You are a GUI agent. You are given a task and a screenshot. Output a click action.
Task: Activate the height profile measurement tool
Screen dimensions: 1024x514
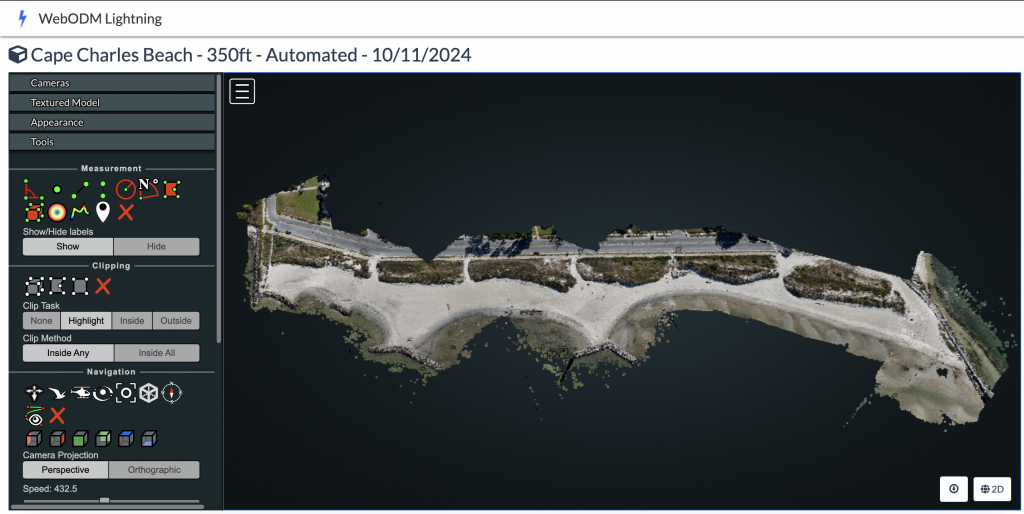tap(80, 211)
